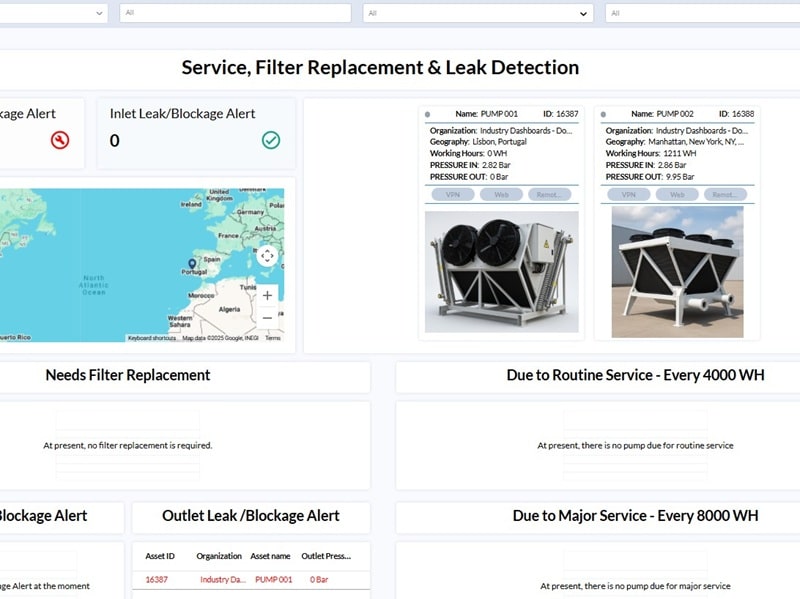
Task: Open PUMP 001 equipment image
Action: click(x=502, y=272)
